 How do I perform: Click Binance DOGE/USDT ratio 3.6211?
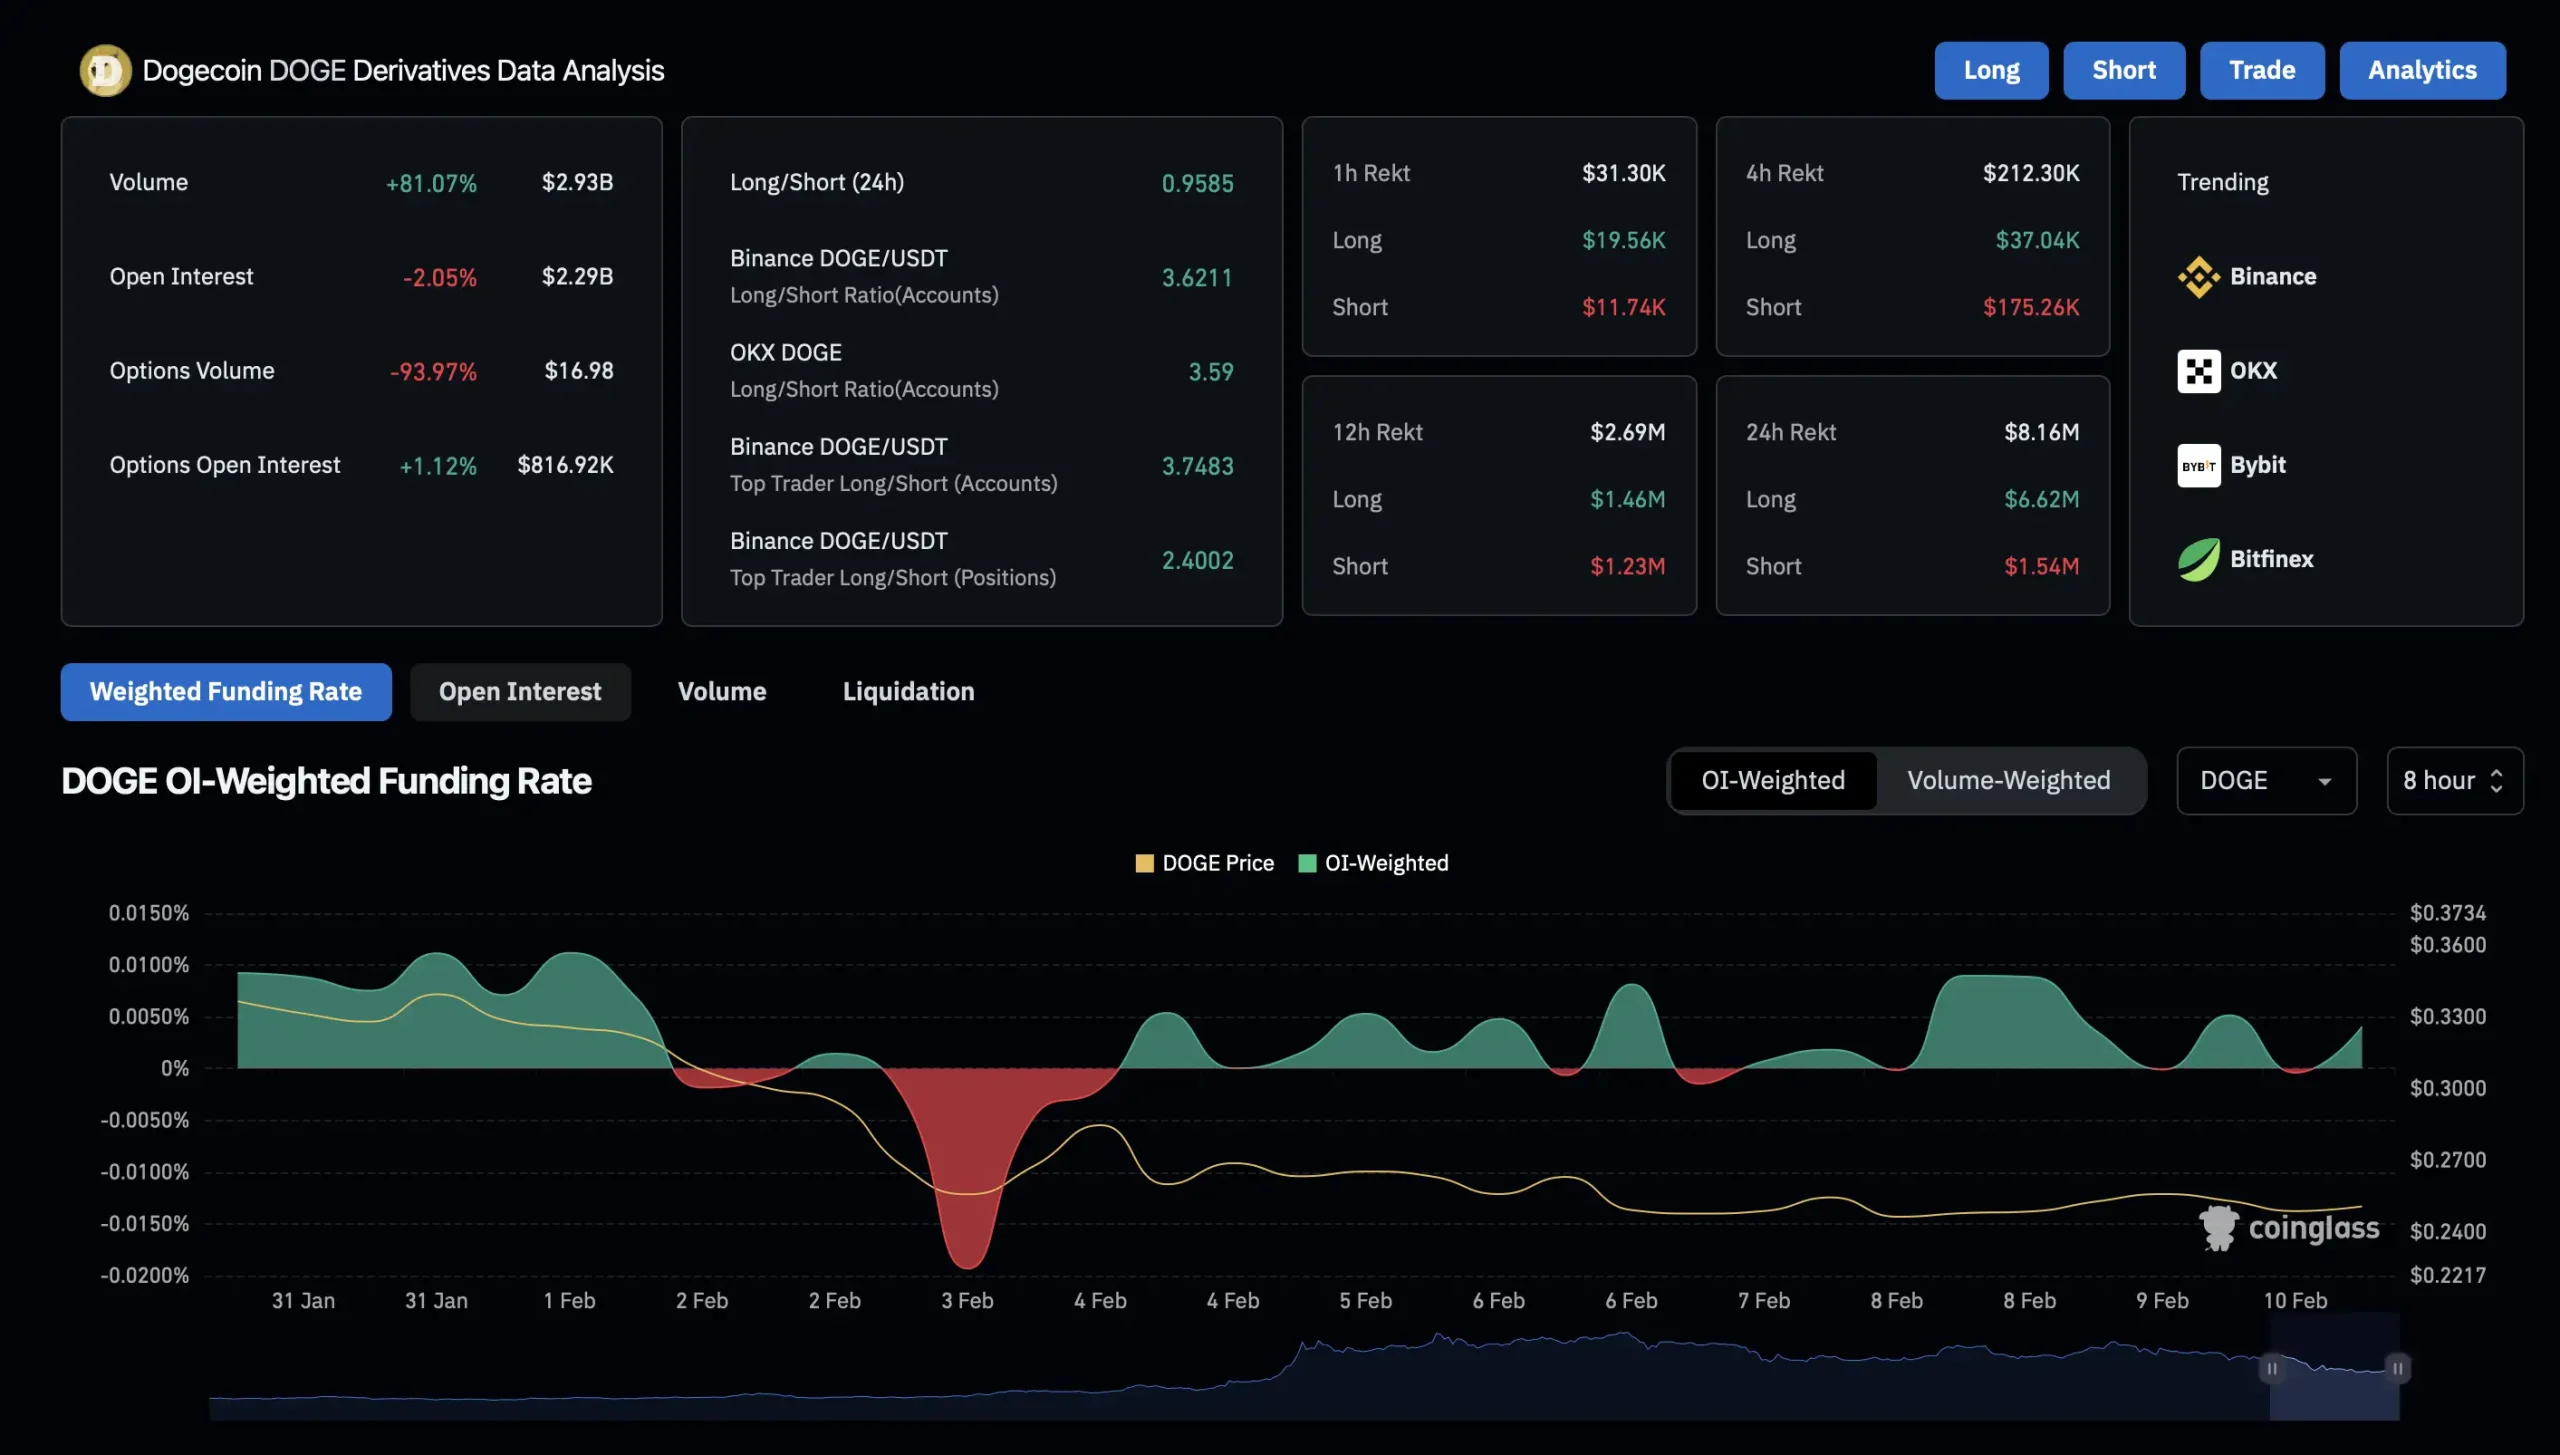(x=1197, y=278)
